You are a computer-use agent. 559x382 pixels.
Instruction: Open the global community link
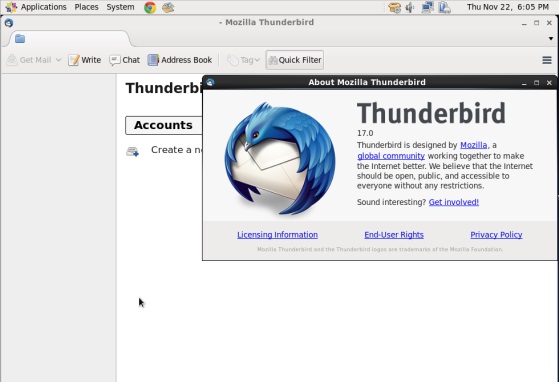coord(391,156)
